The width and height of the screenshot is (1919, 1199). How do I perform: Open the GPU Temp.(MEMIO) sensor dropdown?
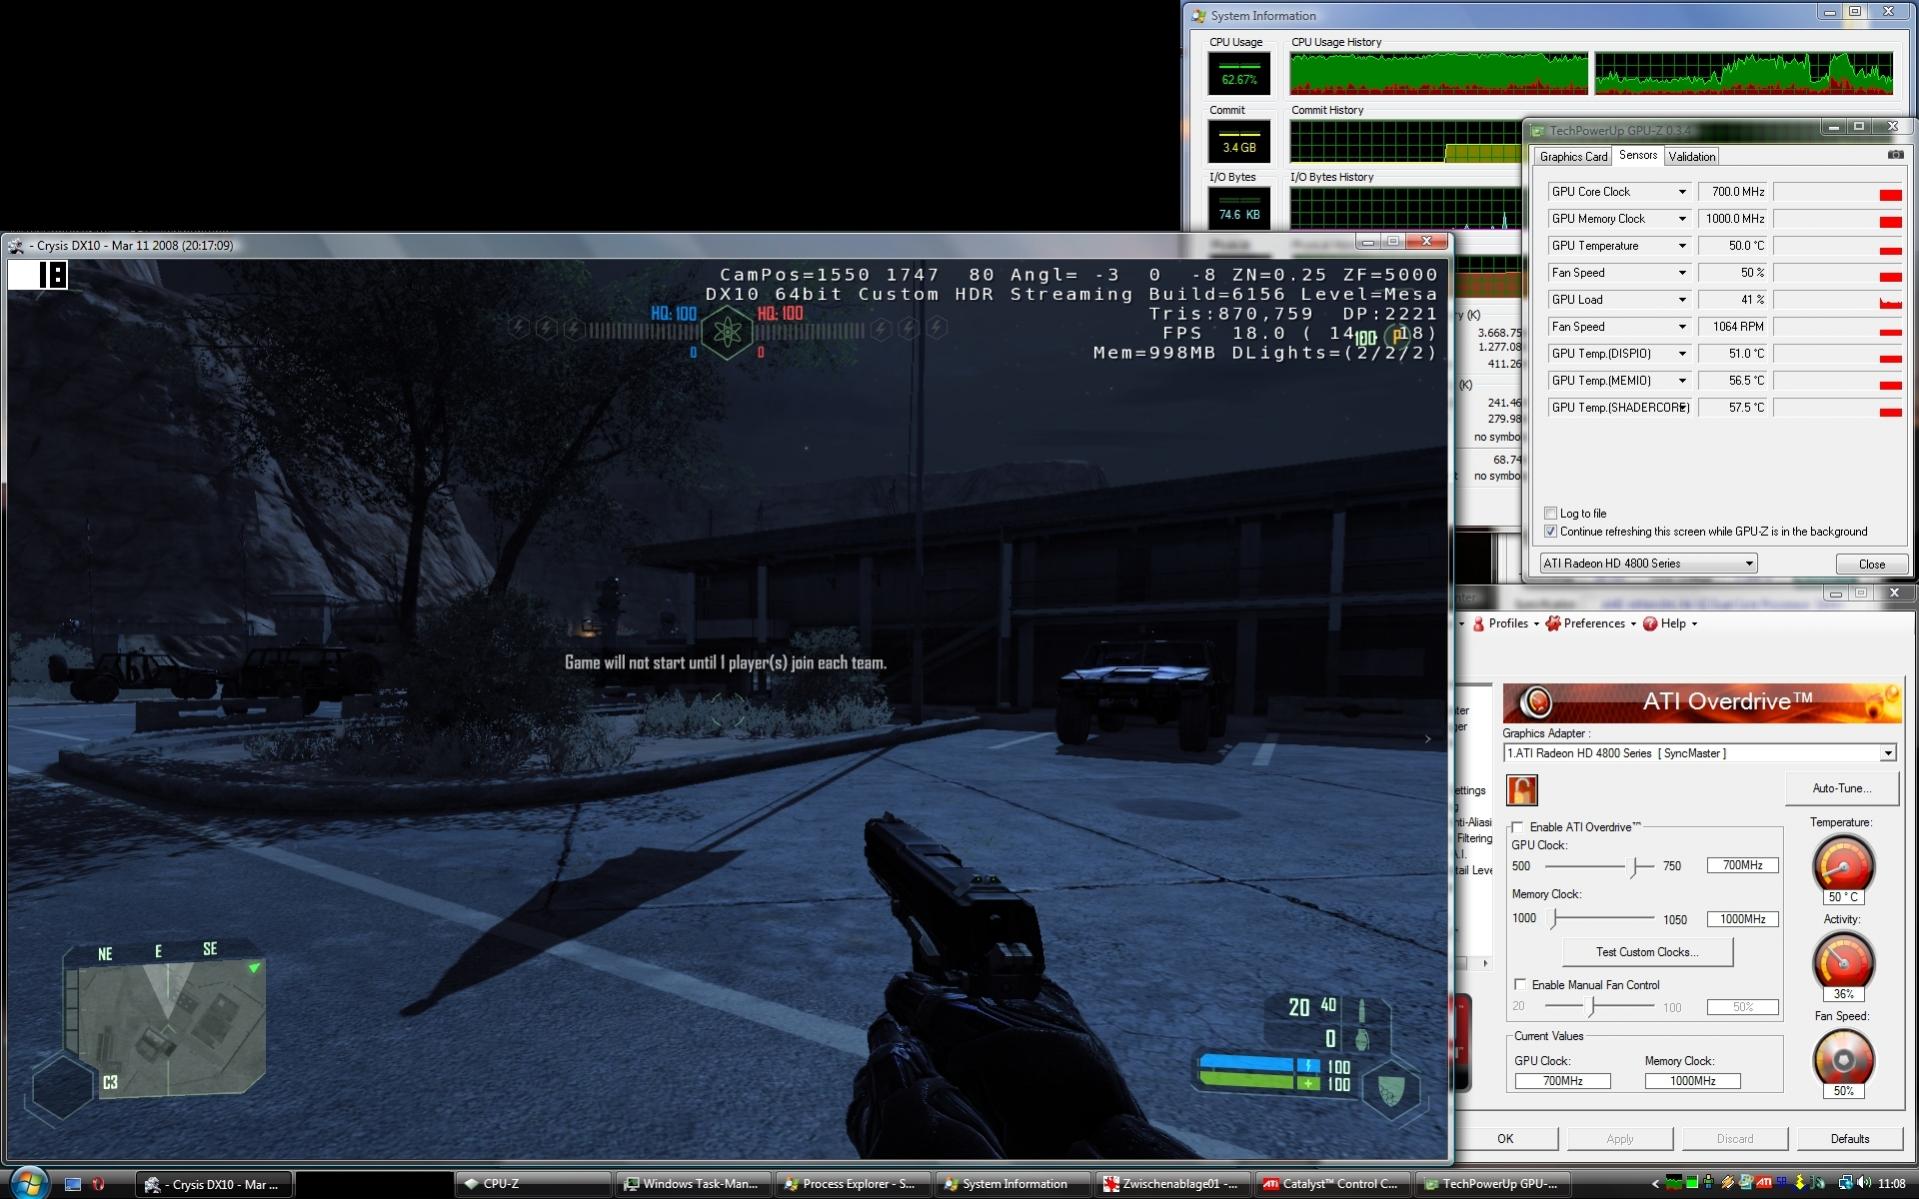click(x=1682, y=381)
